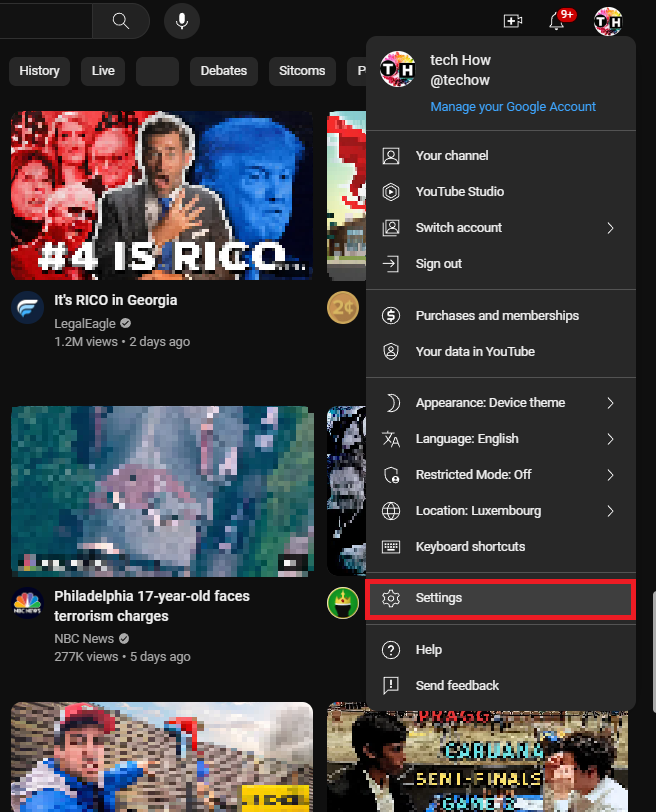This screenshot has height=812, width=656.
Task: Select the Live filter chip
Action: pyautogui.click(x=103, y=71)
